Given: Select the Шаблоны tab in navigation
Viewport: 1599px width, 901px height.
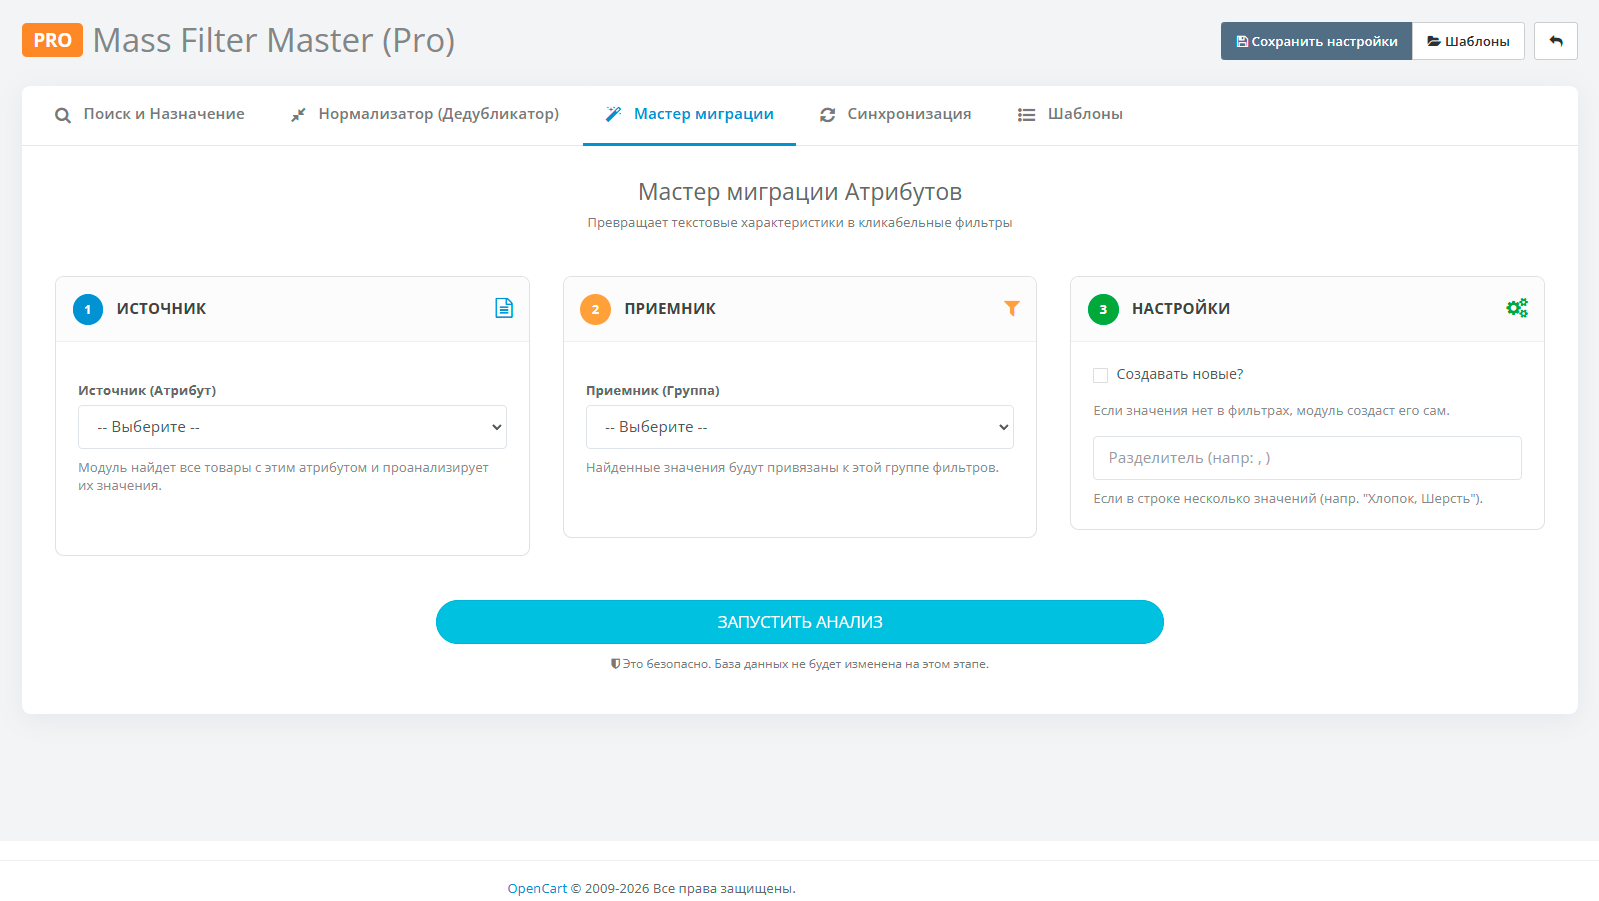Looking at the screenshot, I should 1070,114.
